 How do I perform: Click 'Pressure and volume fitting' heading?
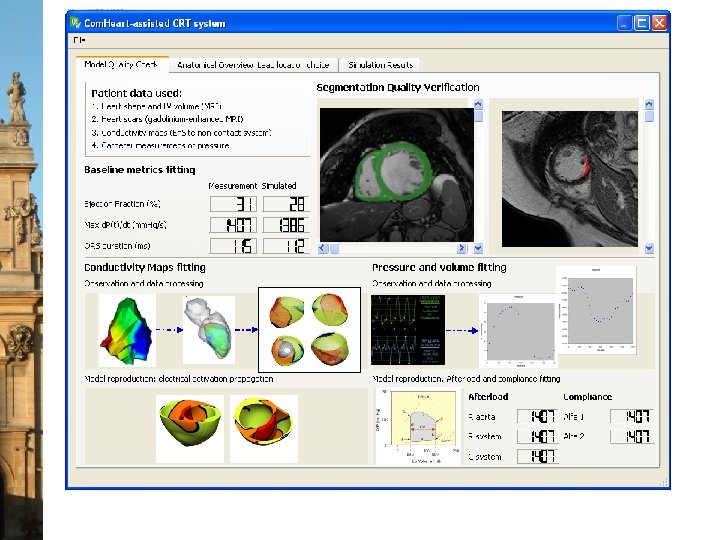439,268
